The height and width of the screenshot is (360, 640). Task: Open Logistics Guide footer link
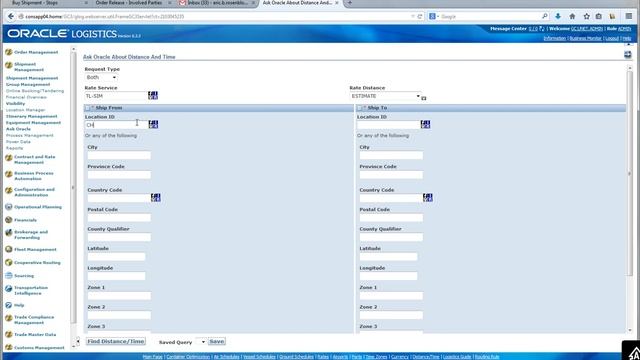(x=457, y=357)
